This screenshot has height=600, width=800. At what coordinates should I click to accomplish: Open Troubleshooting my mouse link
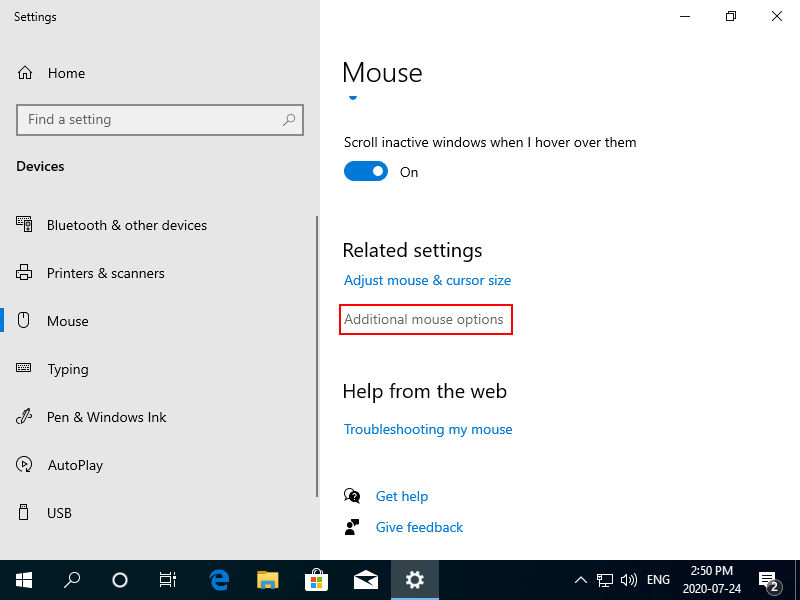click(428, 430)
